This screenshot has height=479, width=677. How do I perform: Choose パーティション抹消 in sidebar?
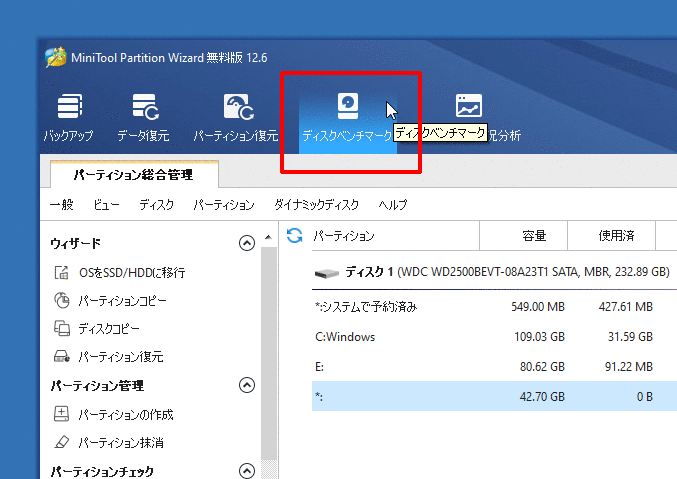tap(120, 442)
